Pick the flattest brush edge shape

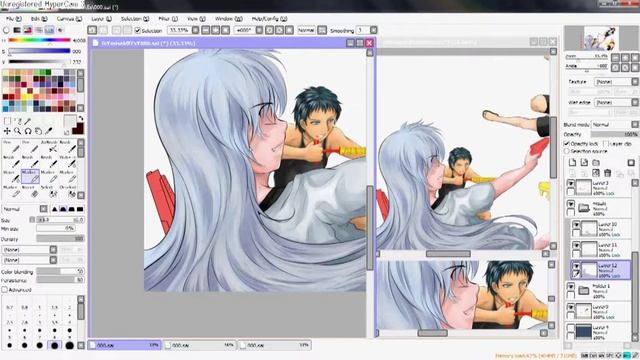[80, 209]
